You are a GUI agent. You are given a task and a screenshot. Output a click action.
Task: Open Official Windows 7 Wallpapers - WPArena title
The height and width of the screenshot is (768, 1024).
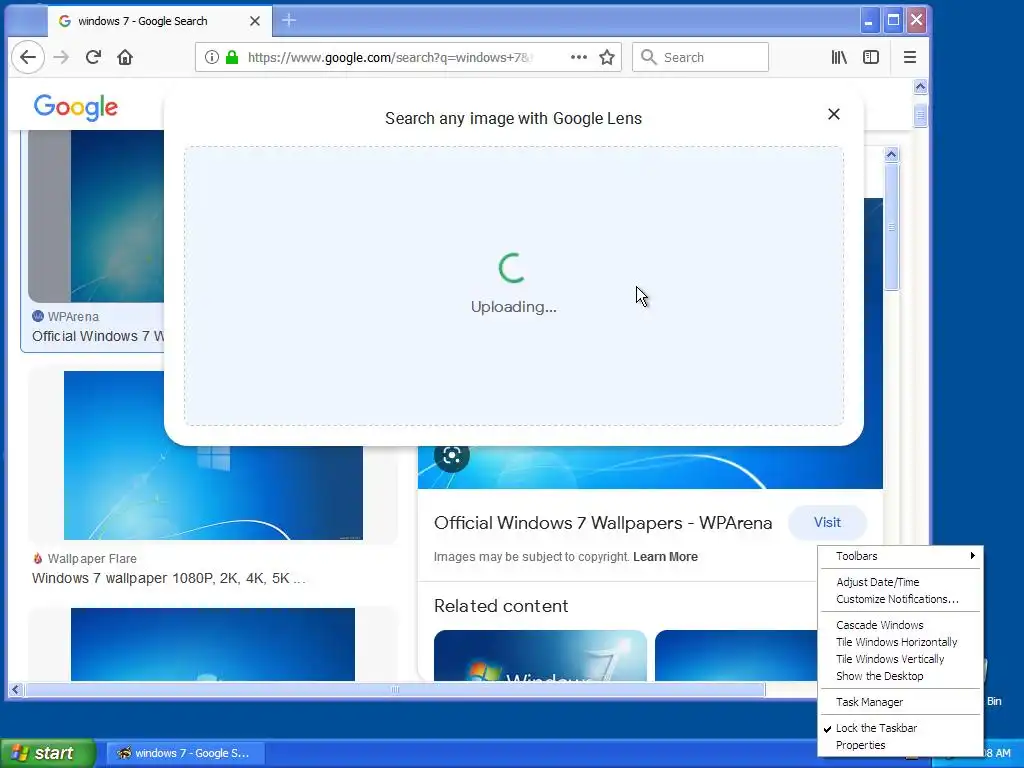[x=603, y=523]
